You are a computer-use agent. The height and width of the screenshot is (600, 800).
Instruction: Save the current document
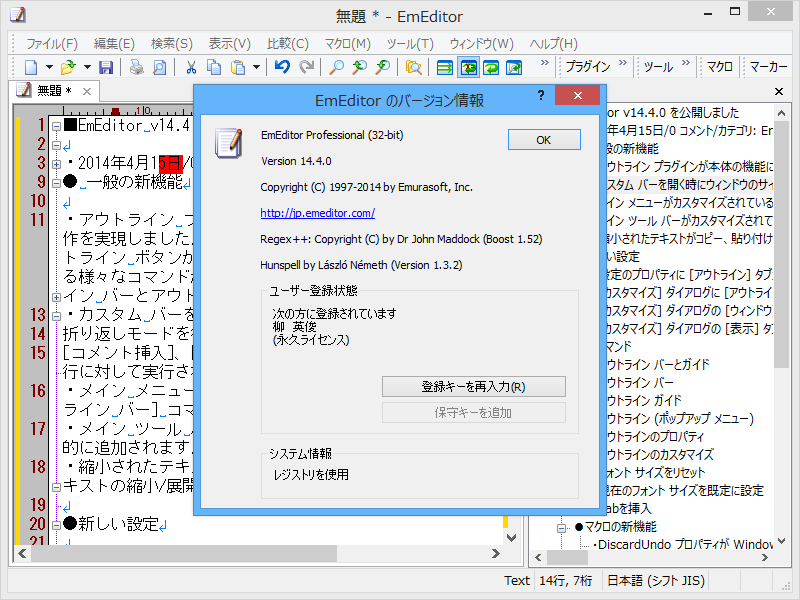pos(106,67)
